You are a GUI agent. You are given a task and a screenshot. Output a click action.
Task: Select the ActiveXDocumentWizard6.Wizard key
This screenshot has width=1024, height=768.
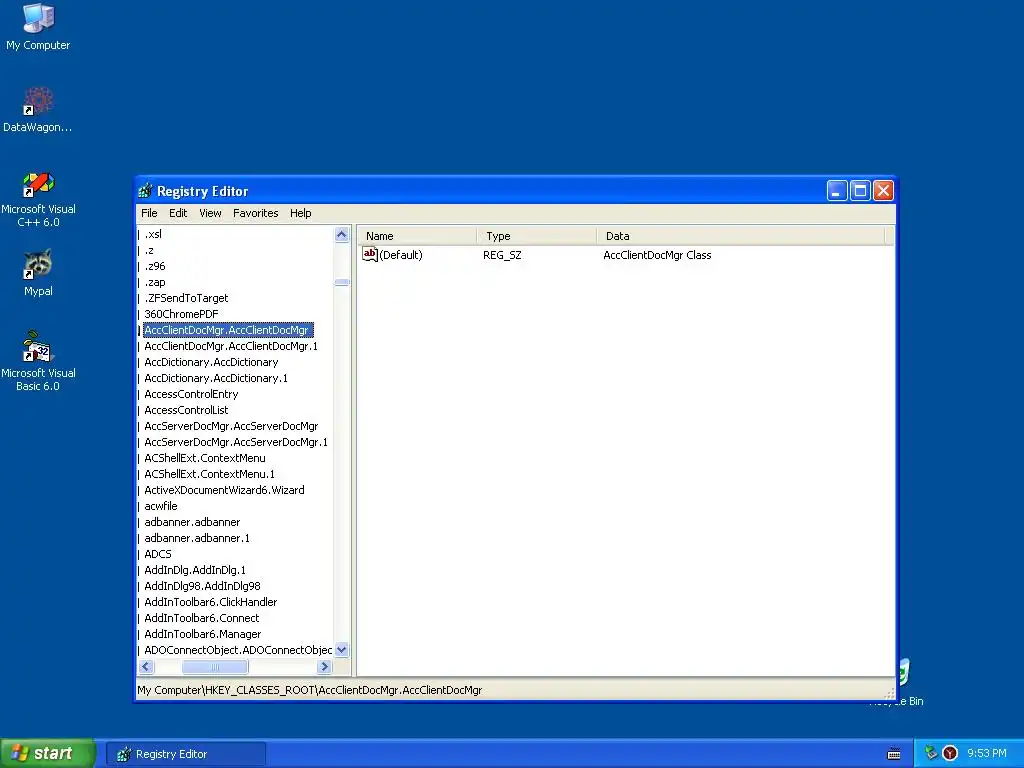pos(225,490)
